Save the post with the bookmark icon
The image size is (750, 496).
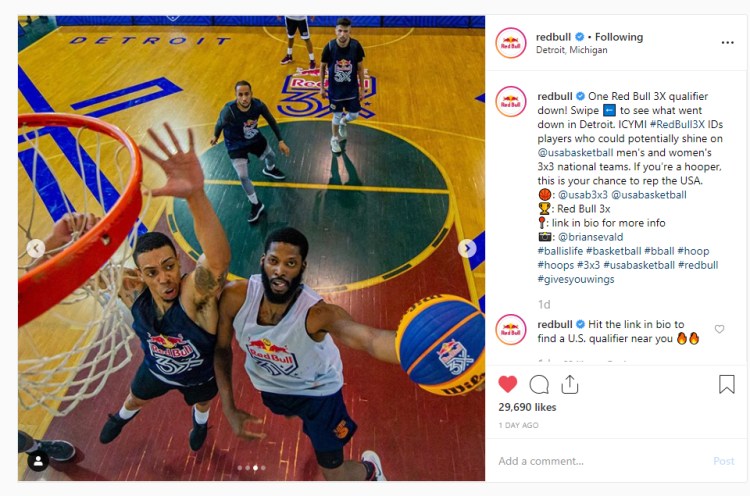(727, 384)
